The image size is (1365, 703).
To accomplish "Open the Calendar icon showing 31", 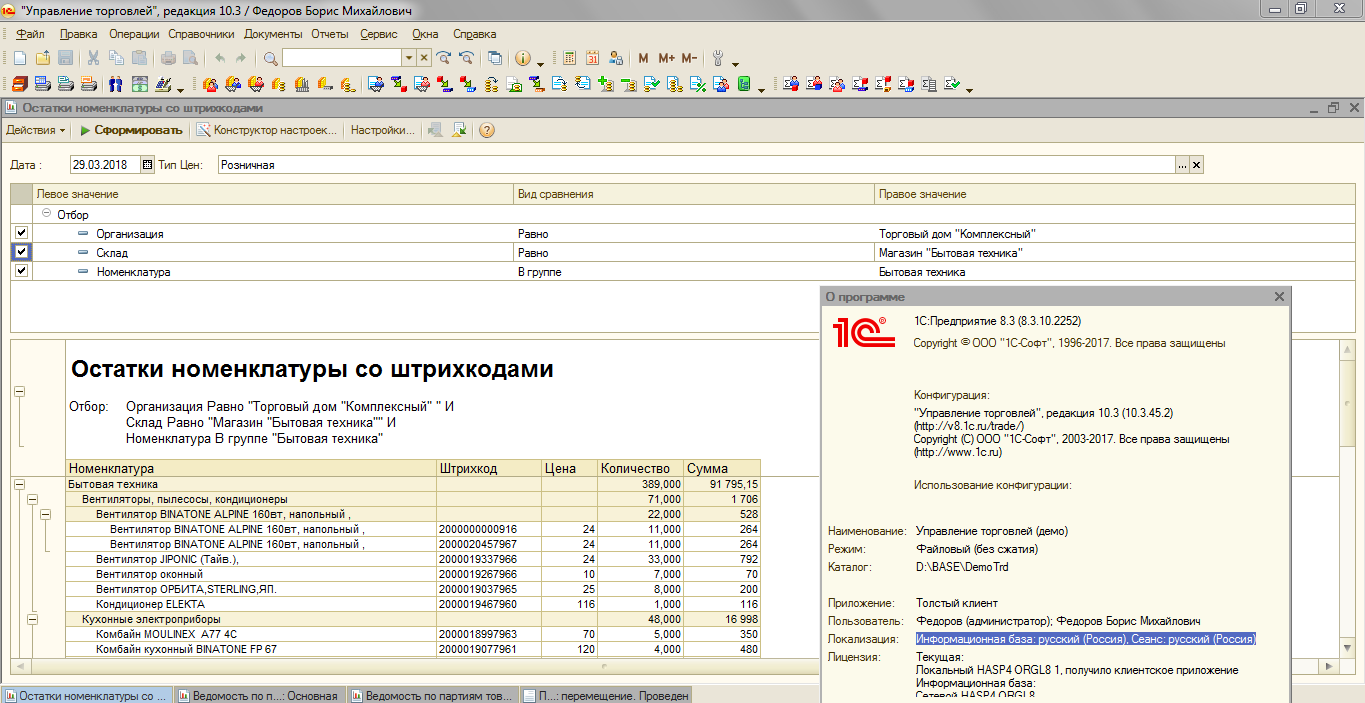I will (x=592, y=58).
